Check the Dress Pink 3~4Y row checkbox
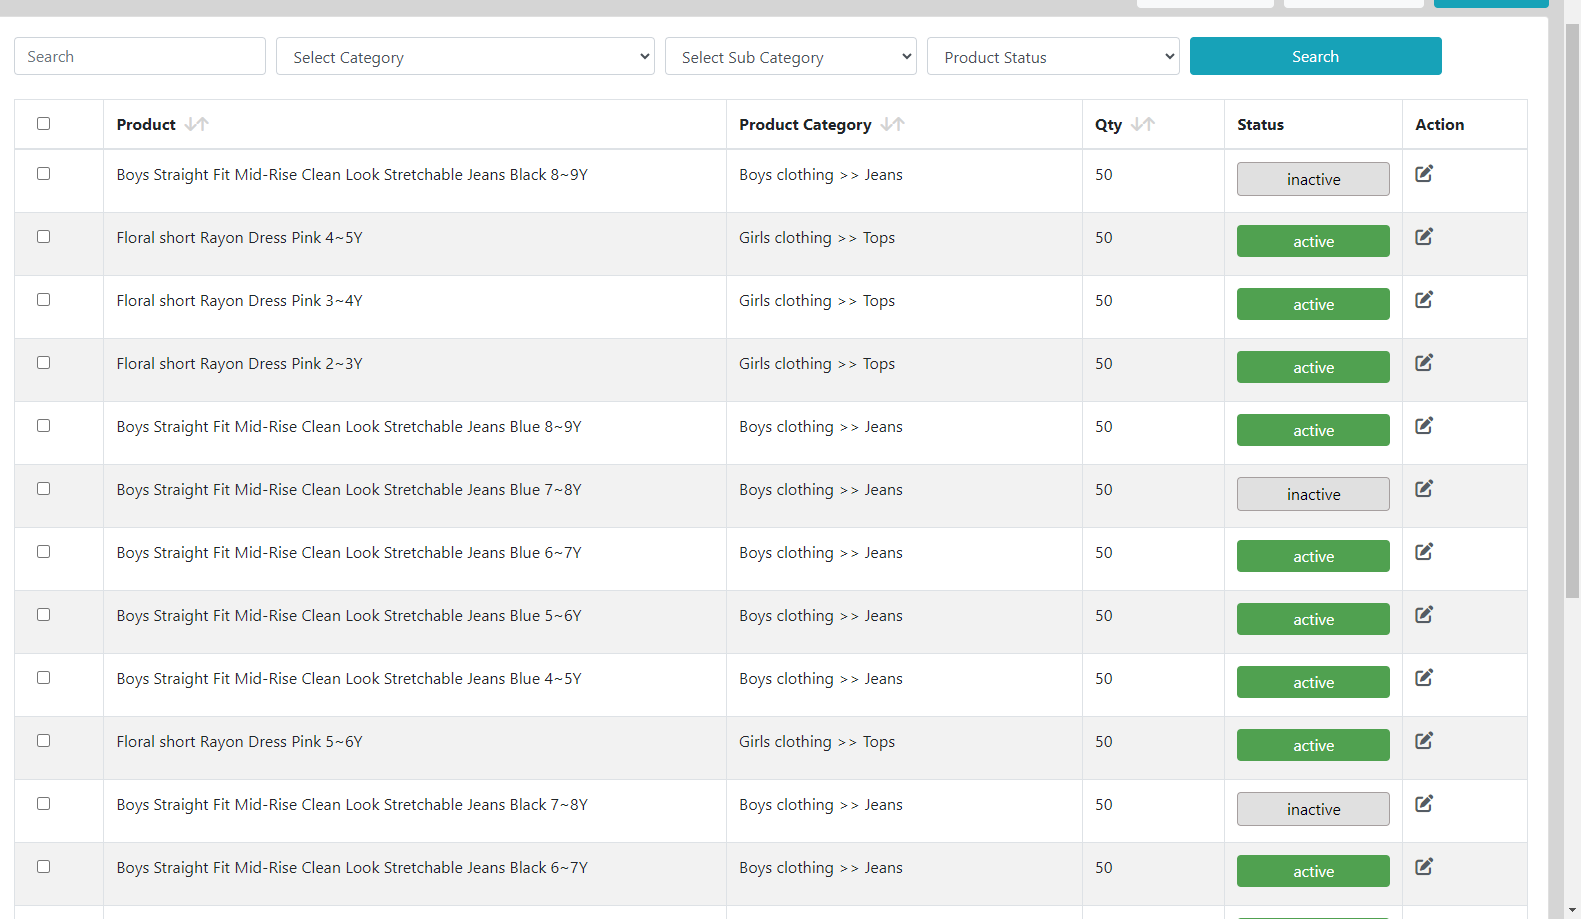 tap(43, 300)
